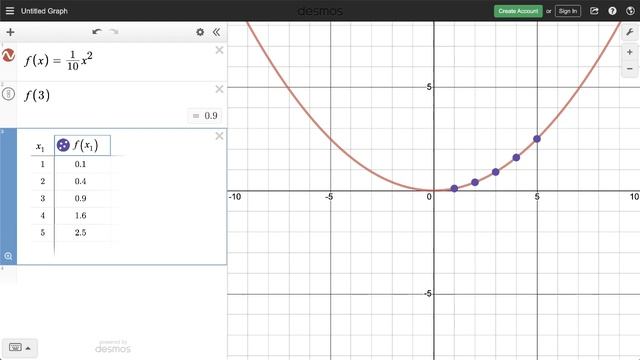Open the help menu

[612, 11]
